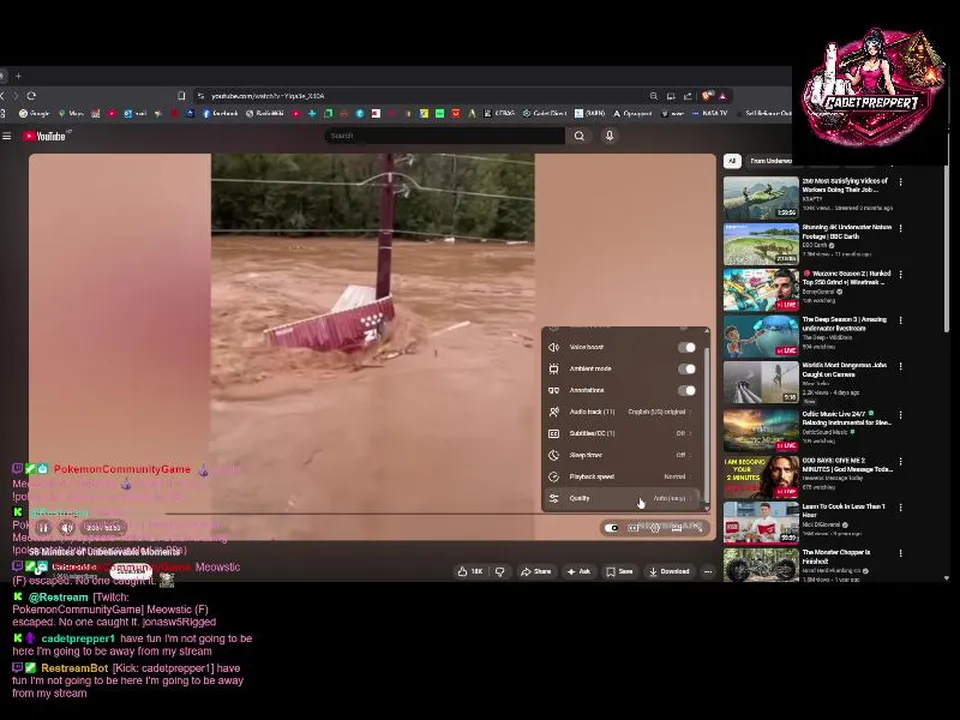Click the Quality sliders icon
Viewport: 960px width, 720px height.
pyautogui.click(x=553, y=498)
